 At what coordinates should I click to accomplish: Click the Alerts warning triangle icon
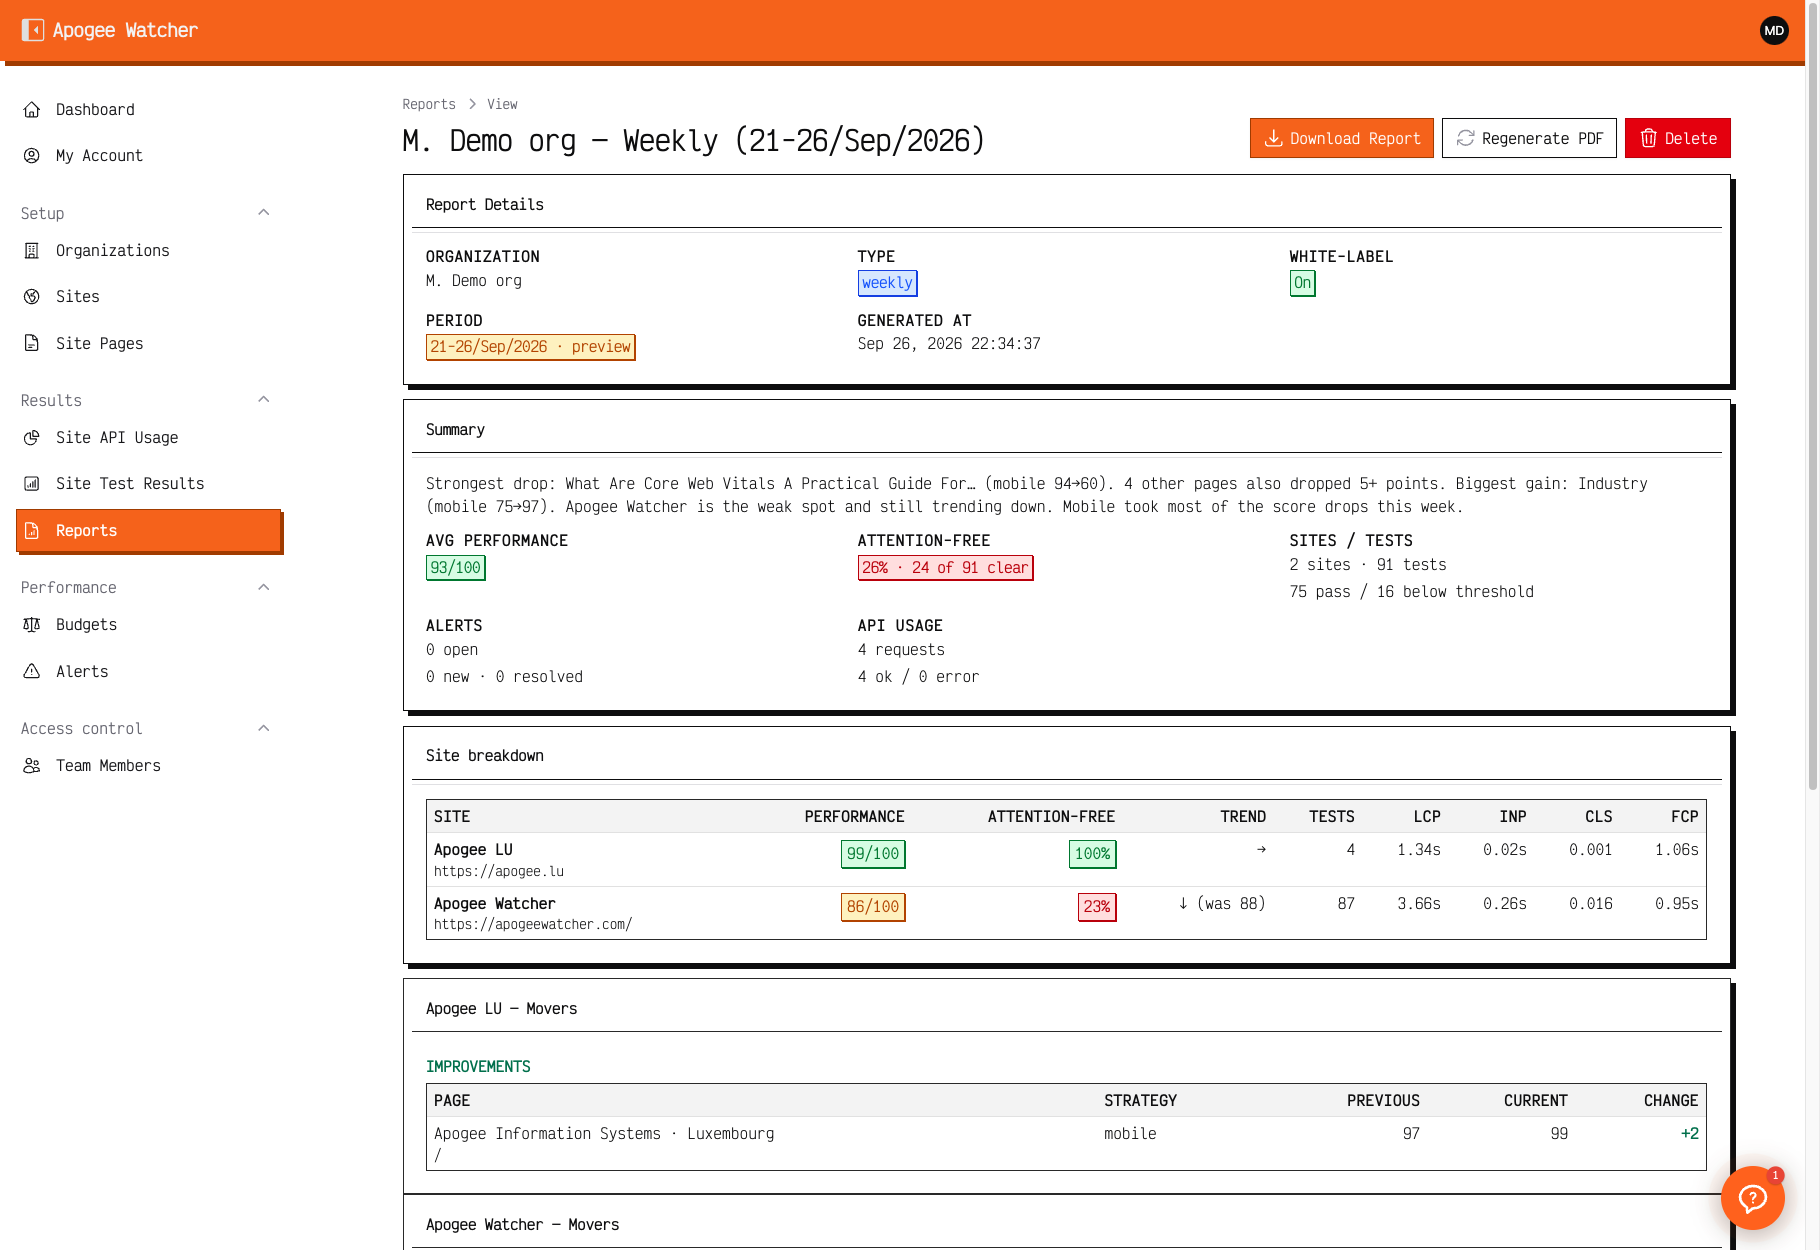pyautogui.click(x=32, y=671)
